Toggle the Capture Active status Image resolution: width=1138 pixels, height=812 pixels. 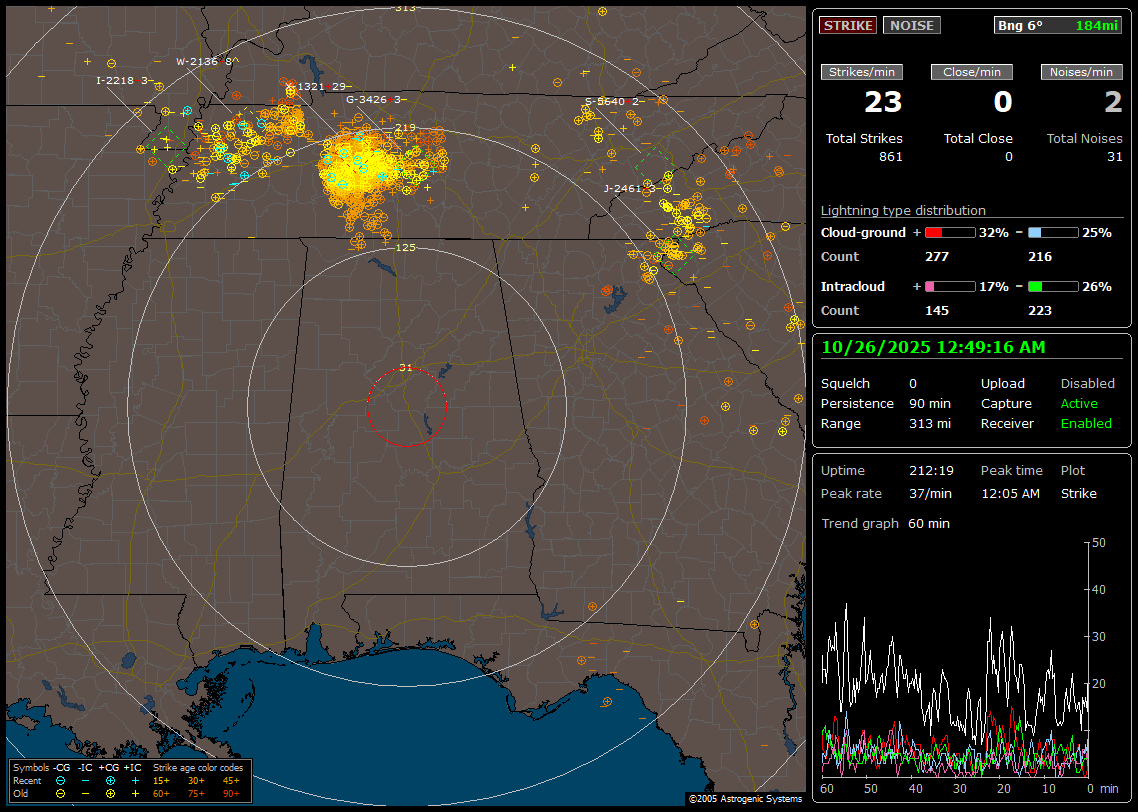click(x=1079, y=404)
